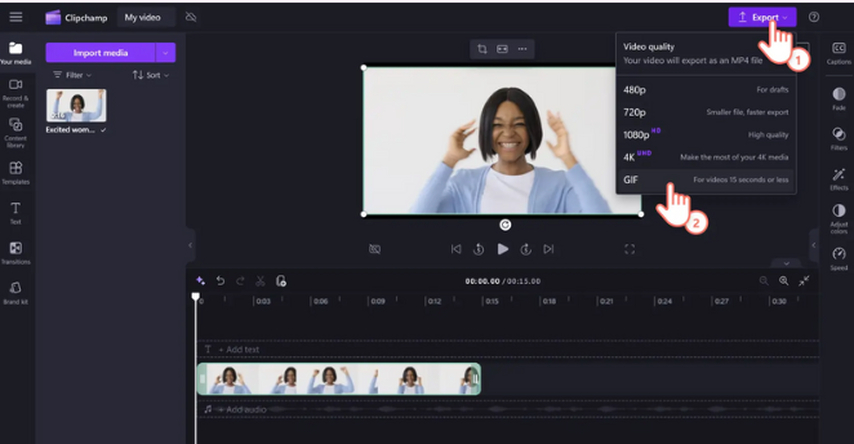Open the hamburger main menu

[x=16, y=17]
